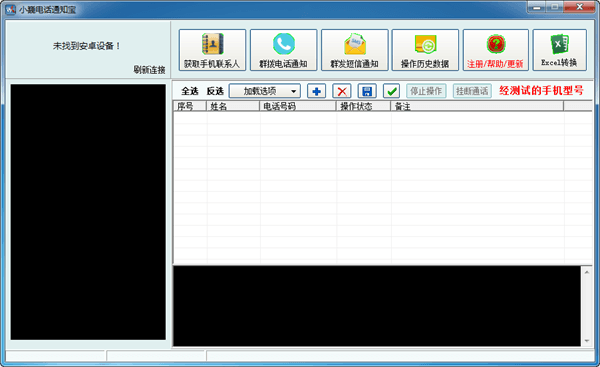600x367 pixels.
Task: Click 反选 to invert selection
Action: (215, 91)
